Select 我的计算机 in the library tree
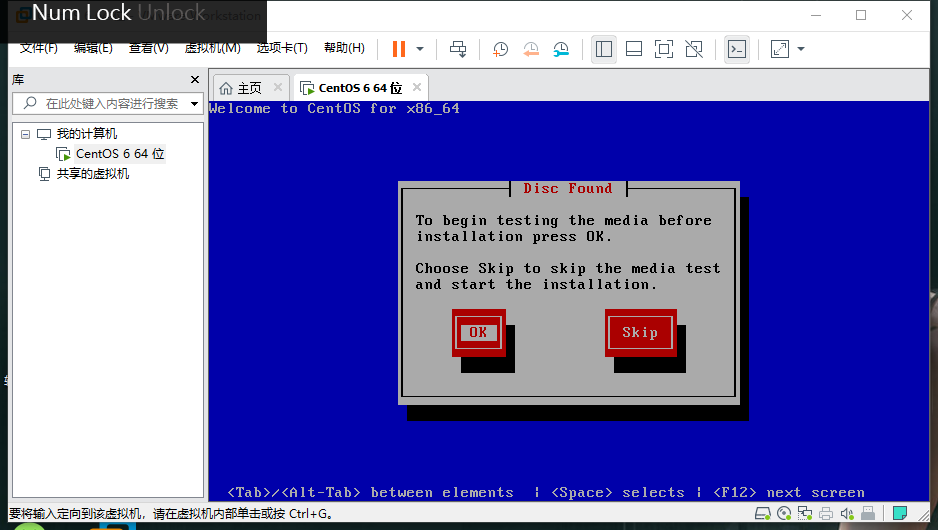Viewport: 938px width, 530px height. [x=87, y=133]
